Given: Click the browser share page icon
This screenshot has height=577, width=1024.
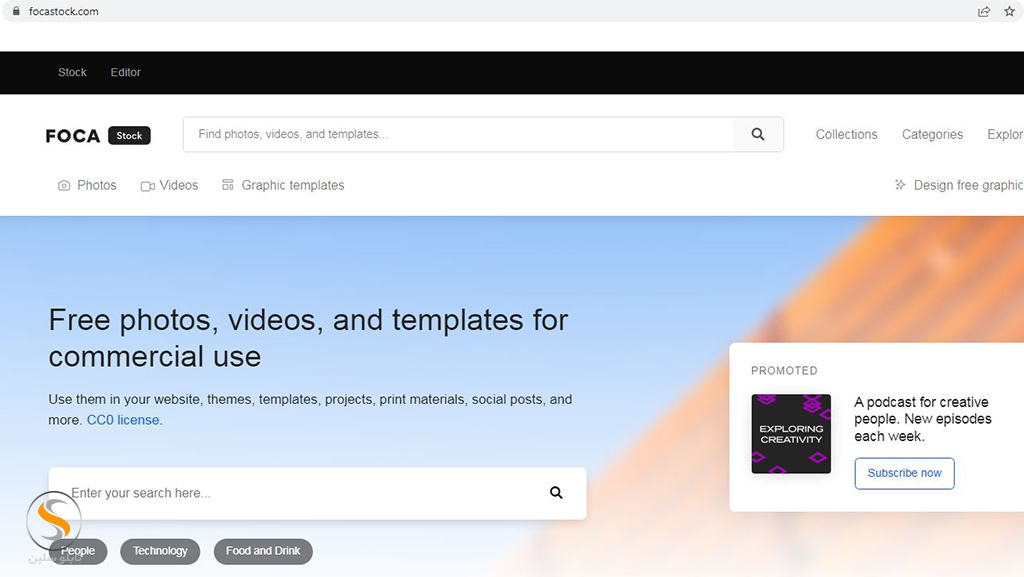Looking at the screenshot, I should pos(984,11).
